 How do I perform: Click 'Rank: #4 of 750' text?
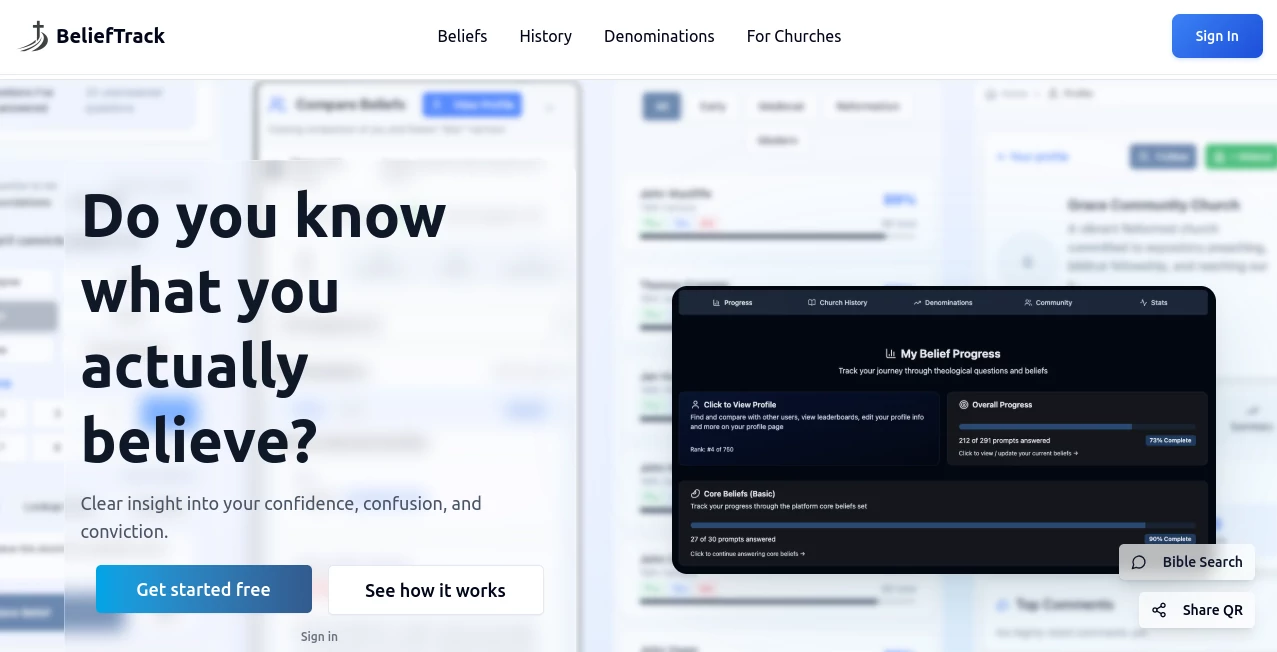coord(712,449)
